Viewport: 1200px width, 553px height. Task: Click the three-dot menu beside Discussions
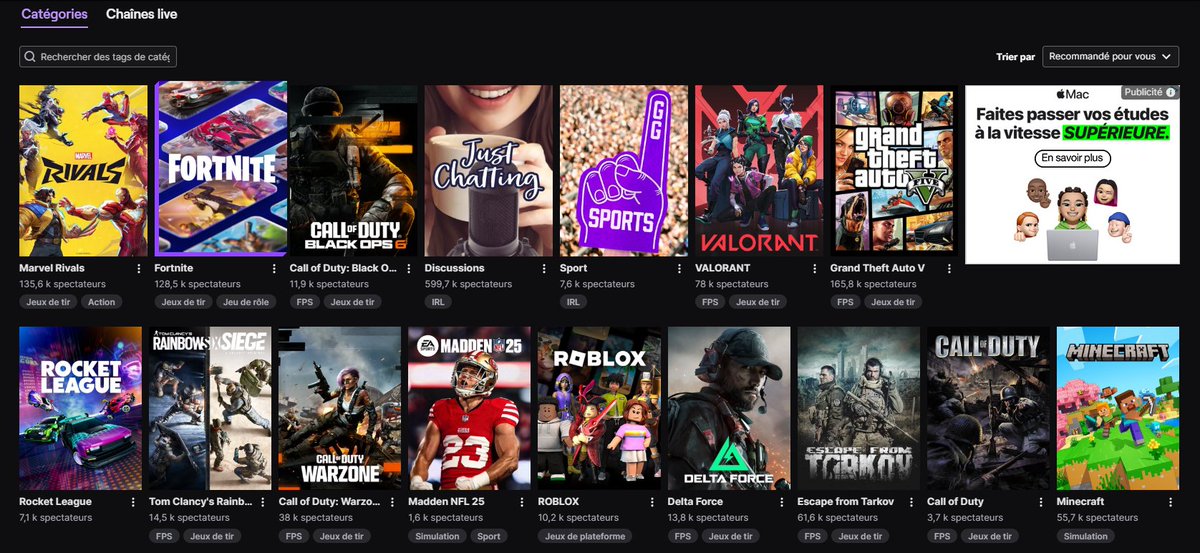pyautogui.click(x=544, y=269)
